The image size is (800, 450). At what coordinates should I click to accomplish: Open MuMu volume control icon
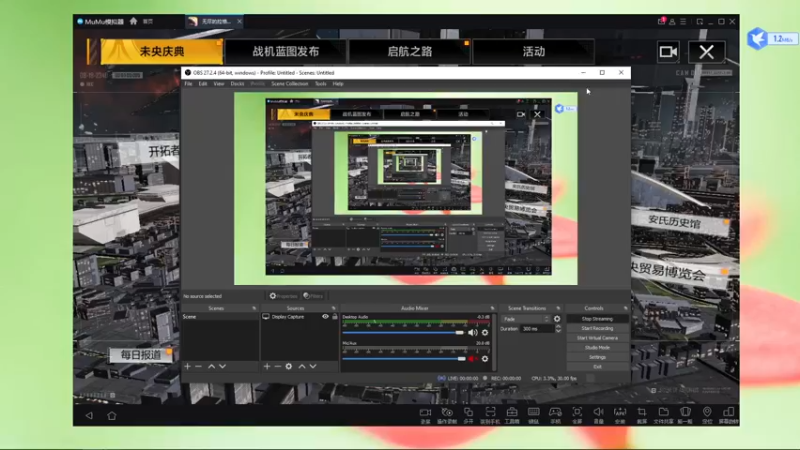[x=598, y=415]
